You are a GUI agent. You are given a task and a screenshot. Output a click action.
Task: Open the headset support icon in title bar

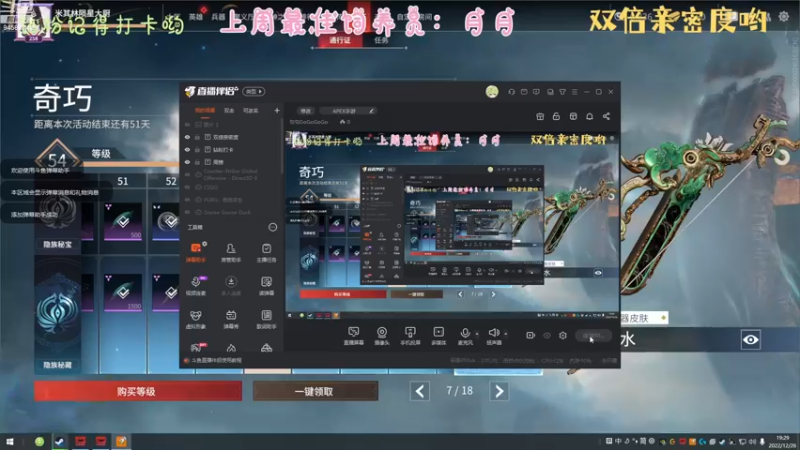(511, 92)
